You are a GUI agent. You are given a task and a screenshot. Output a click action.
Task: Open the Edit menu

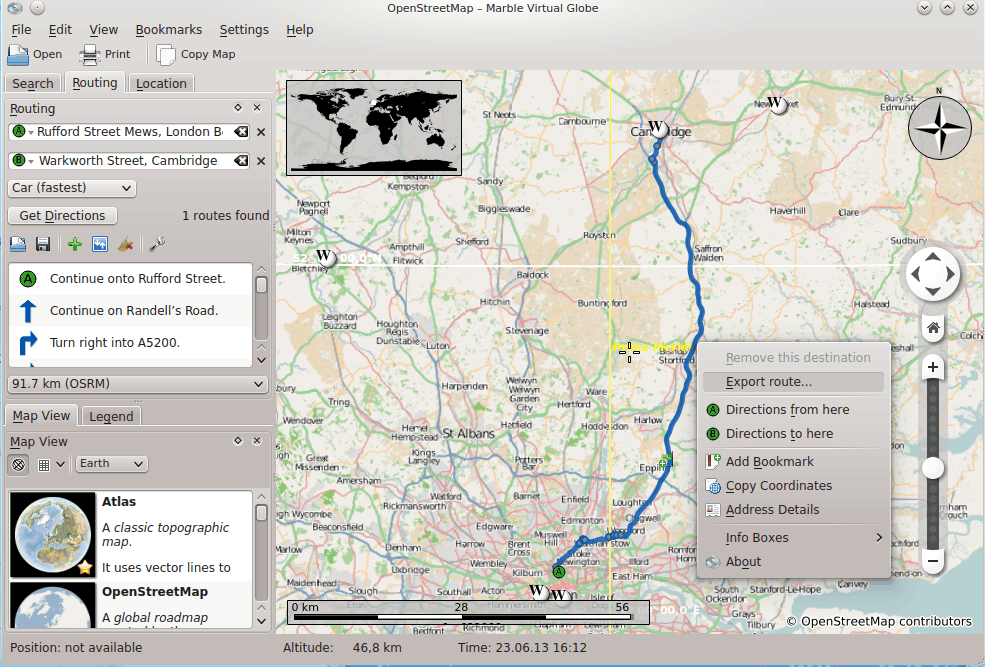click(x=60, y=30)
